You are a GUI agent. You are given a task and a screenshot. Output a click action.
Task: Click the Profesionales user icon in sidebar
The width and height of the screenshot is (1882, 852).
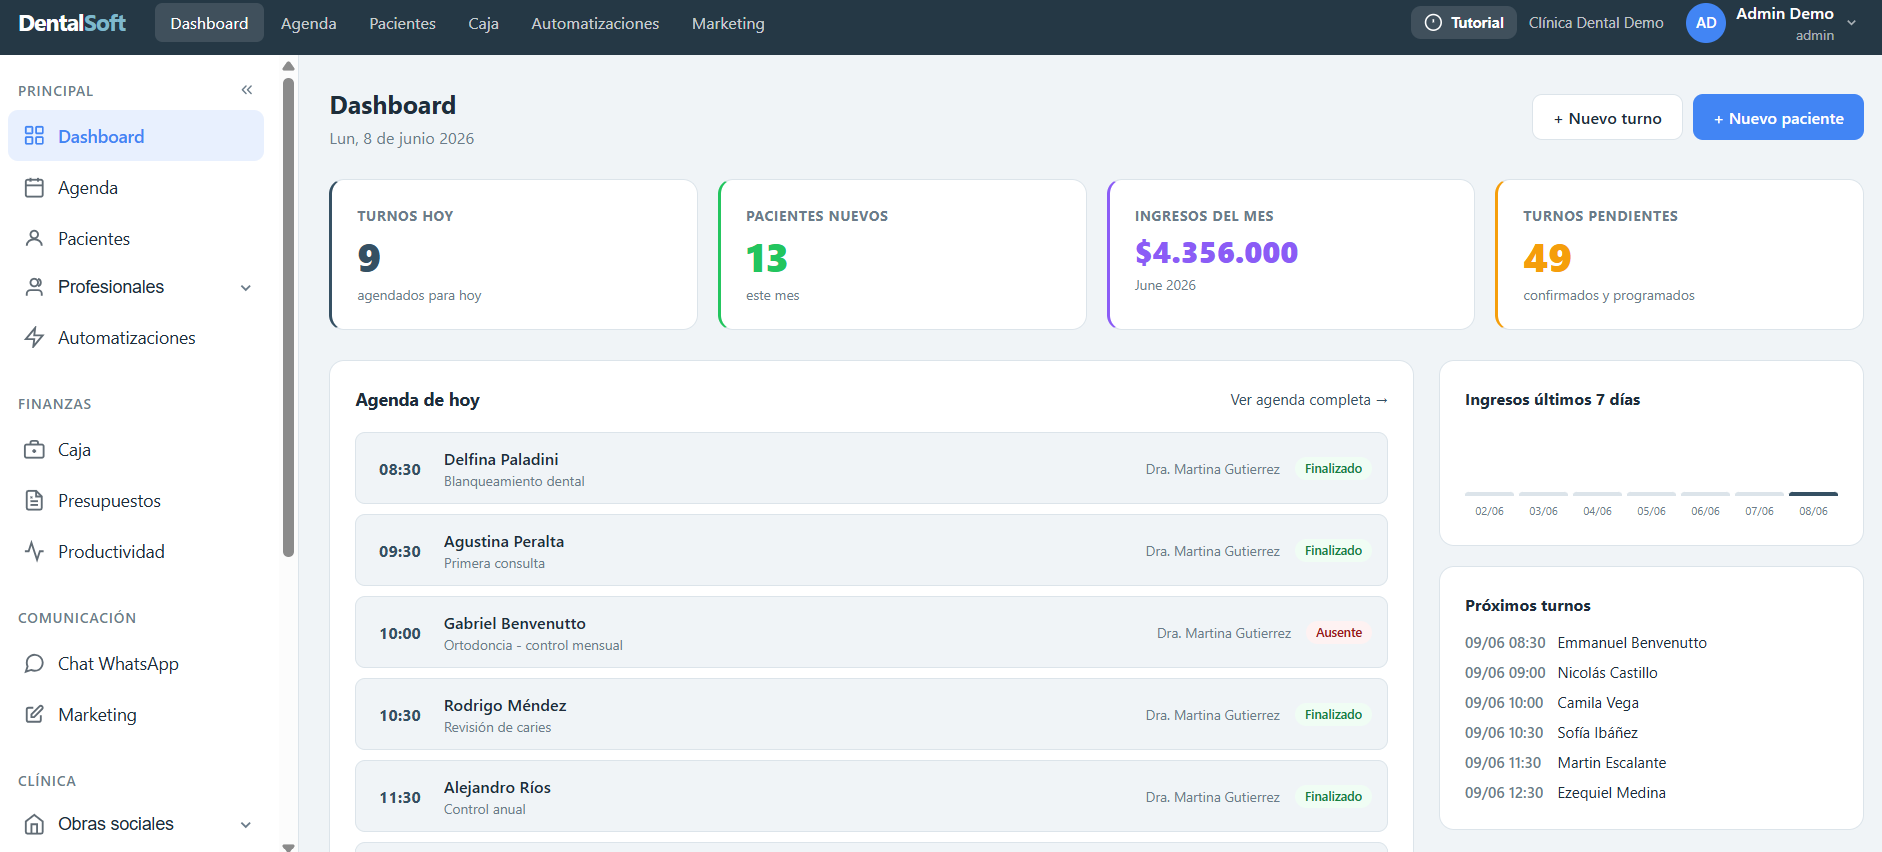[x=34, y=287]
